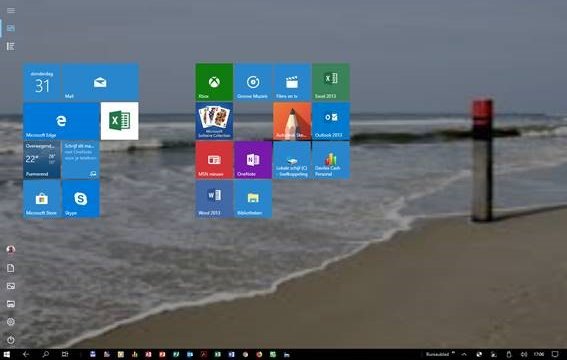Open the Microsoft Store tile

[42, 199]
